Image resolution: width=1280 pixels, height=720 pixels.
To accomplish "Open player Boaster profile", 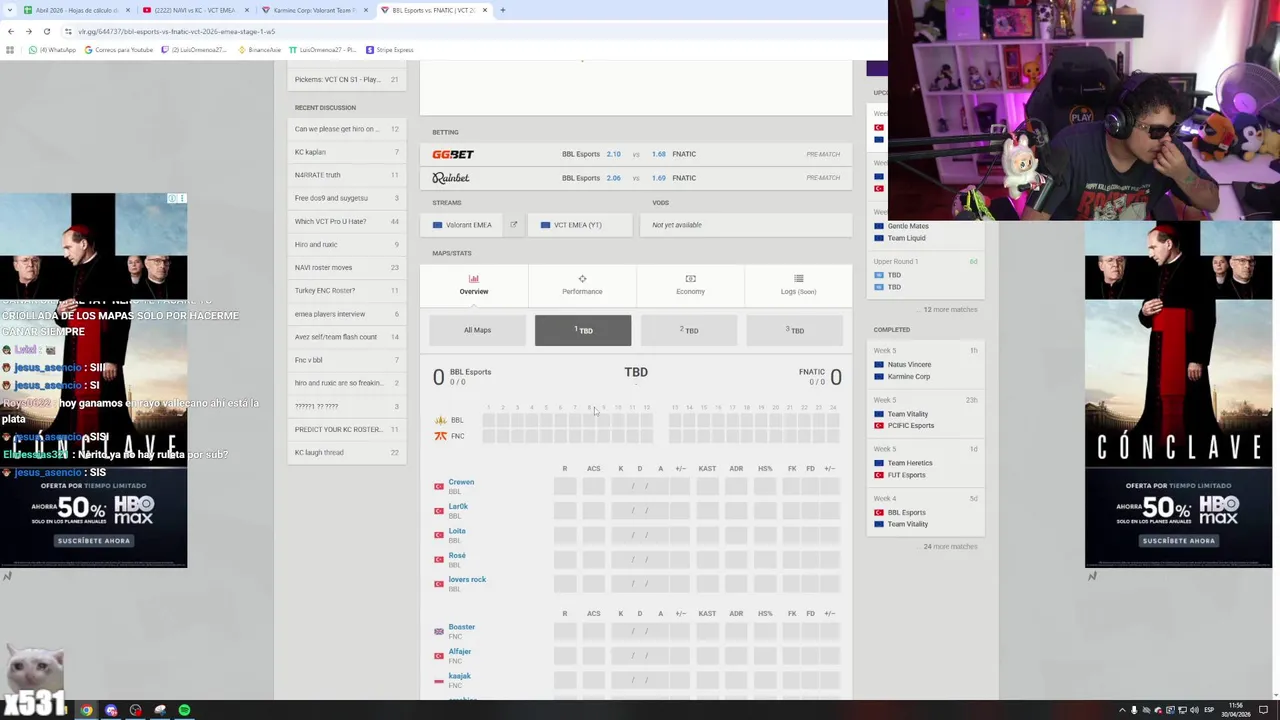I will point(462,627).
